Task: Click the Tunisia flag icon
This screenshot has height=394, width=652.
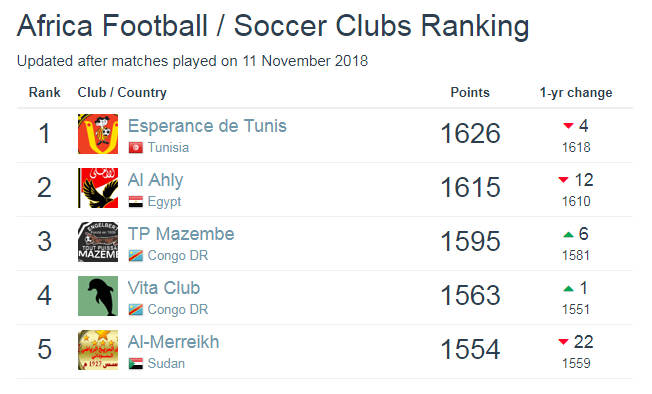Action: tap(136, 148)
